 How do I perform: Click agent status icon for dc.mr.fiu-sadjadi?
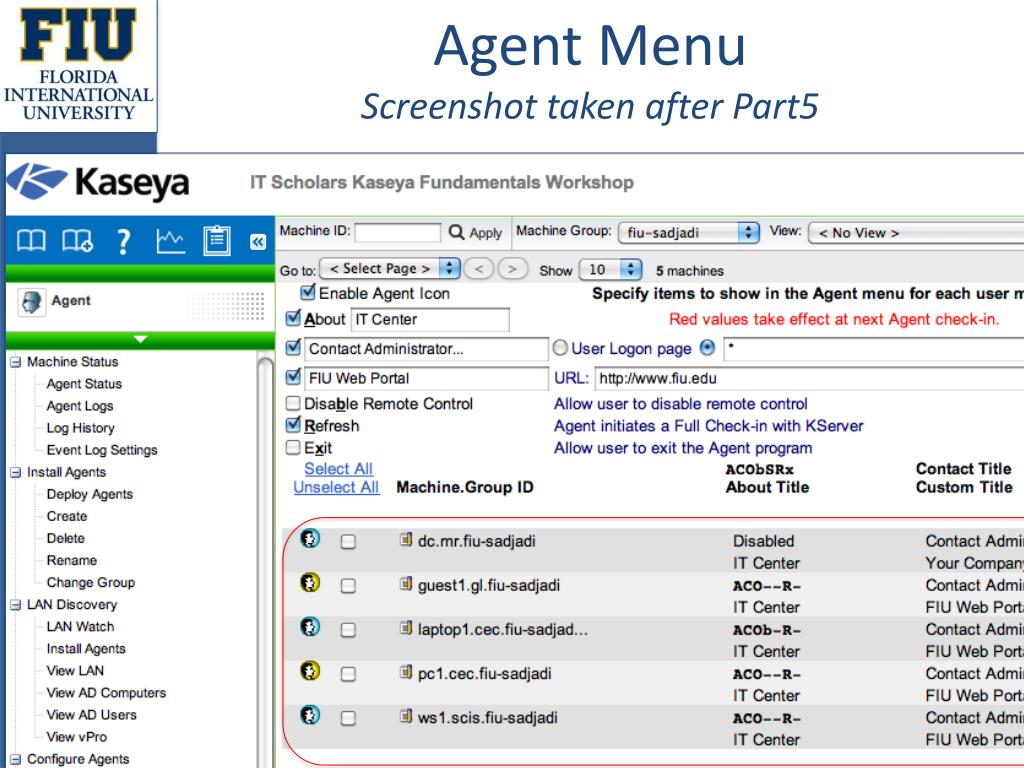(x=310, y=538)
